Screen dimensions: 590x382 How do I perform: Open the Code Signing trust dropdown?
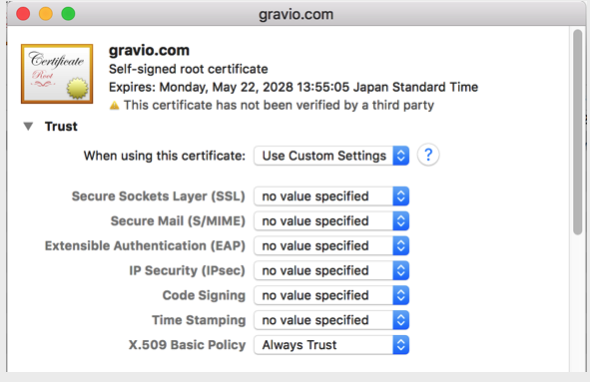(331, 295)
